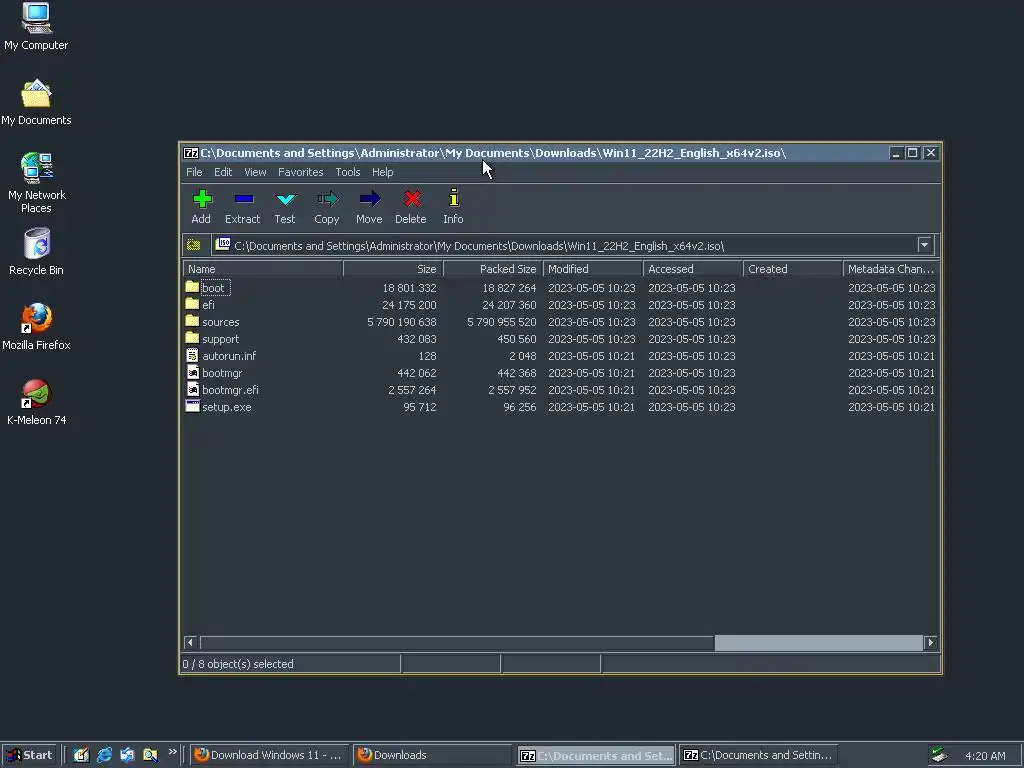Click efi packed size 24 207 360
Viewport: 1024px width, 768px height.
coord(509,305)
